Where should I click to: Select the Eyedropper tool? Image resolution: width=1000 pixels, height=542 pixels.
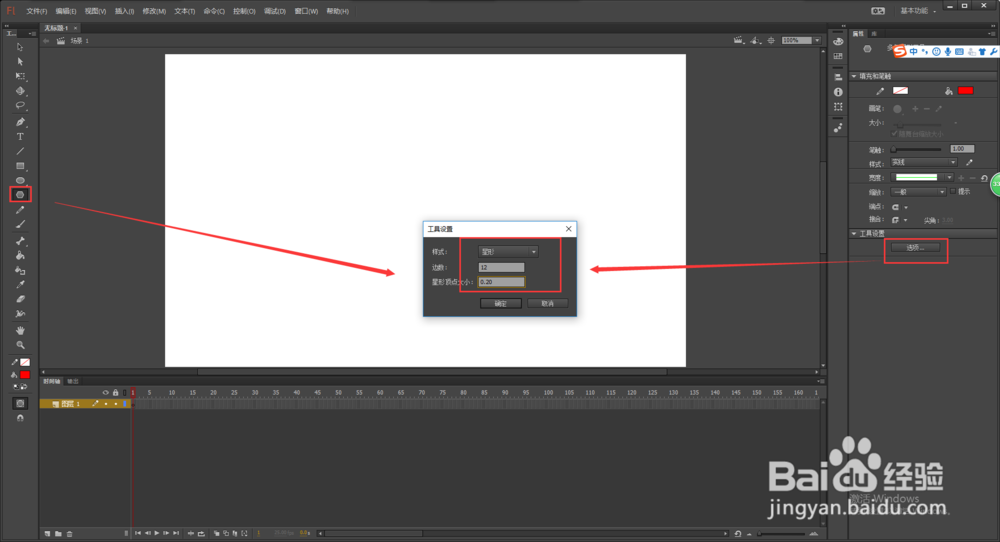tap(20, 284)
